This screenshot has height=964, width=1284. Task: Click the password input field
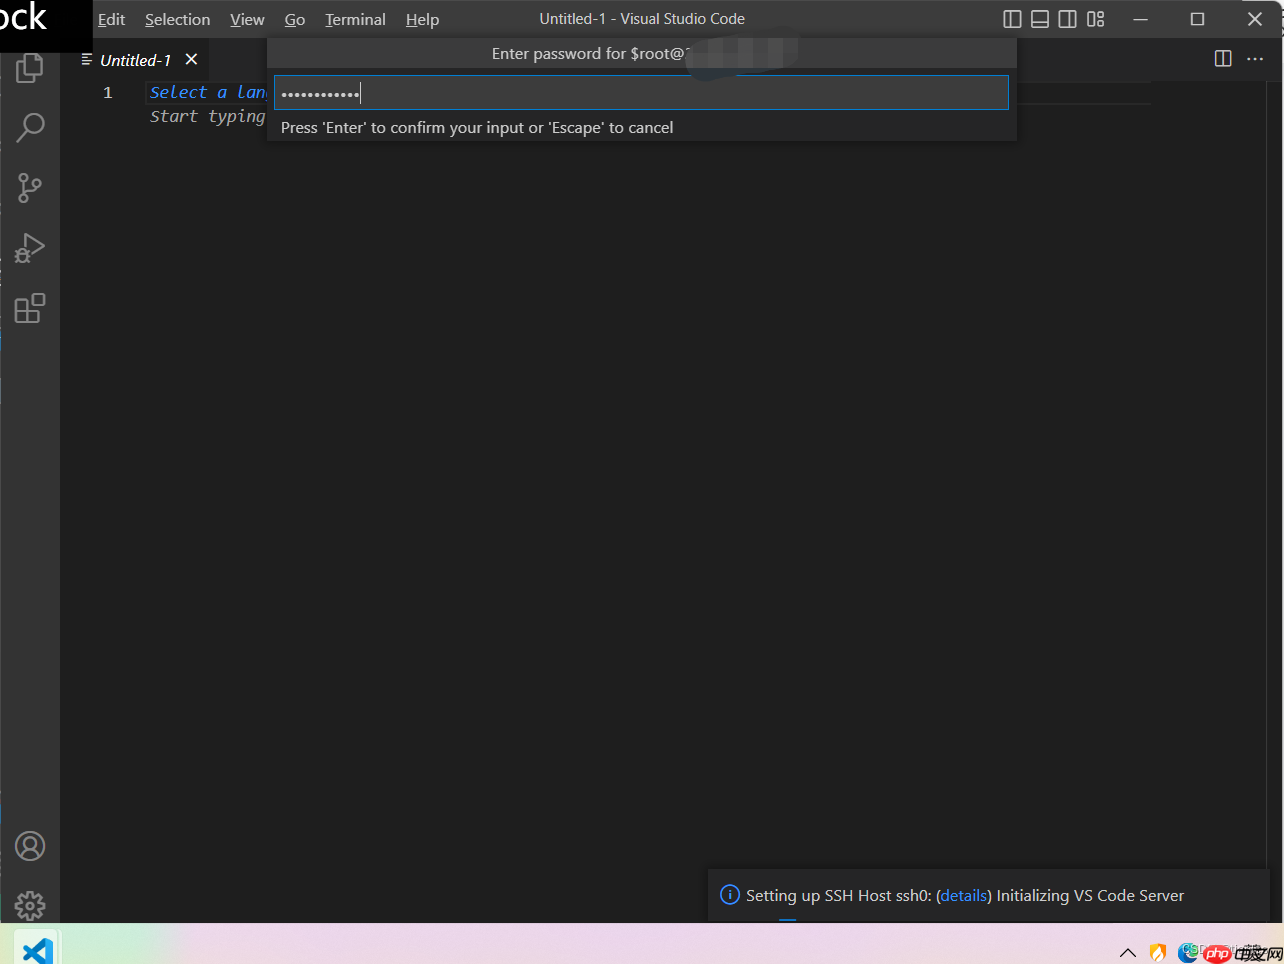pyautogui.click(x=640, y=92)
